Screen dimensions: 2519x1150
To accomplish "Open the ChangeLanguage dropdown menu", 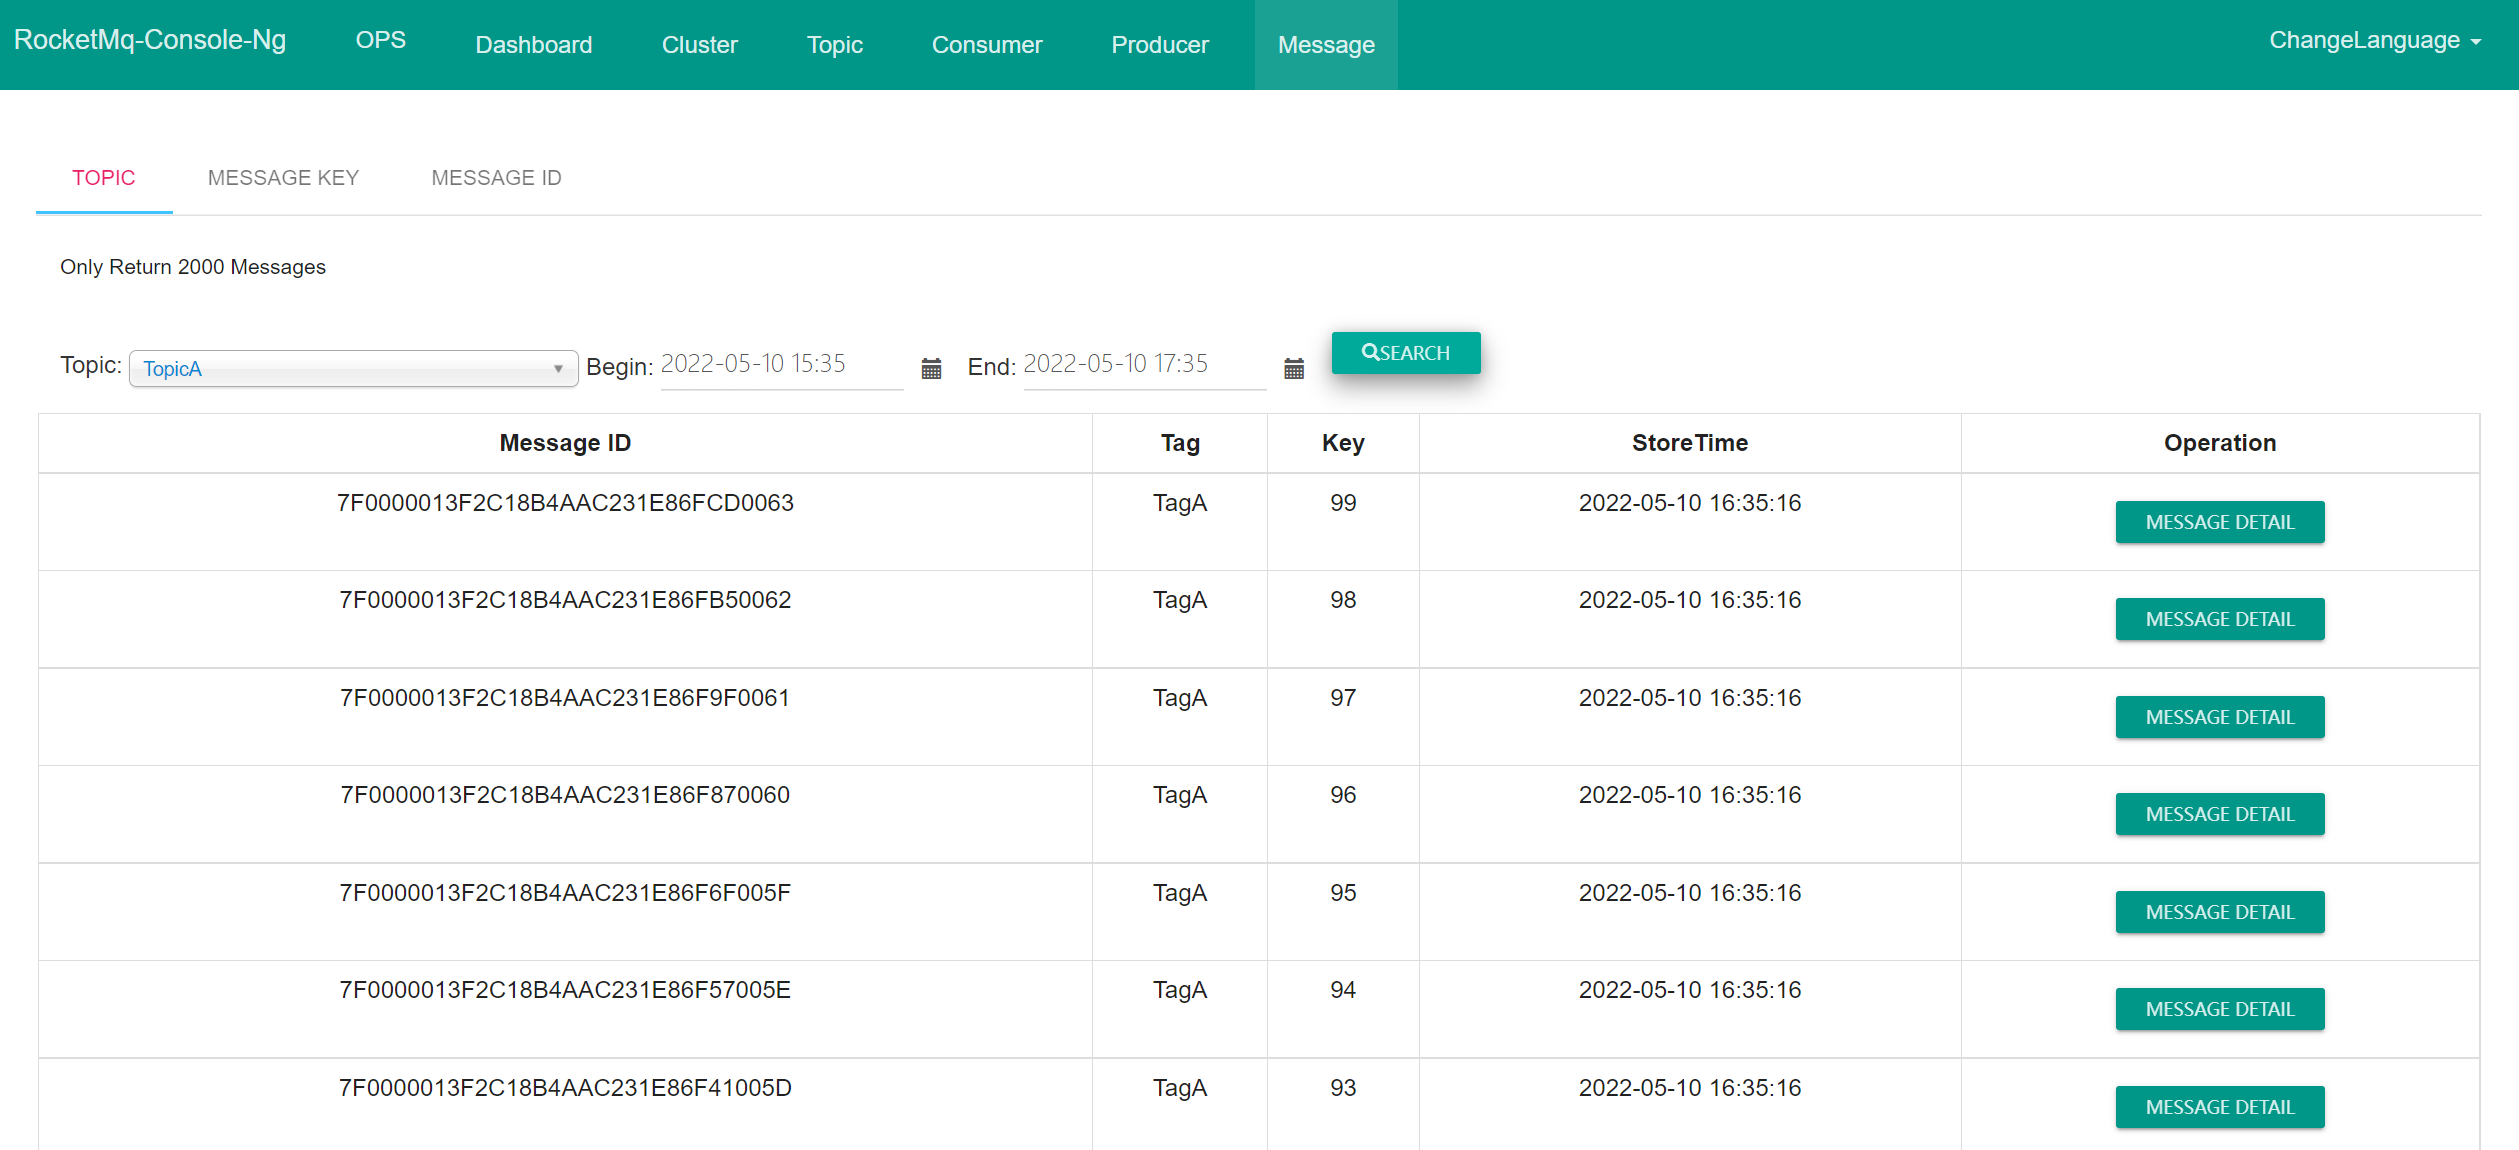I will tap(2373, 40).
